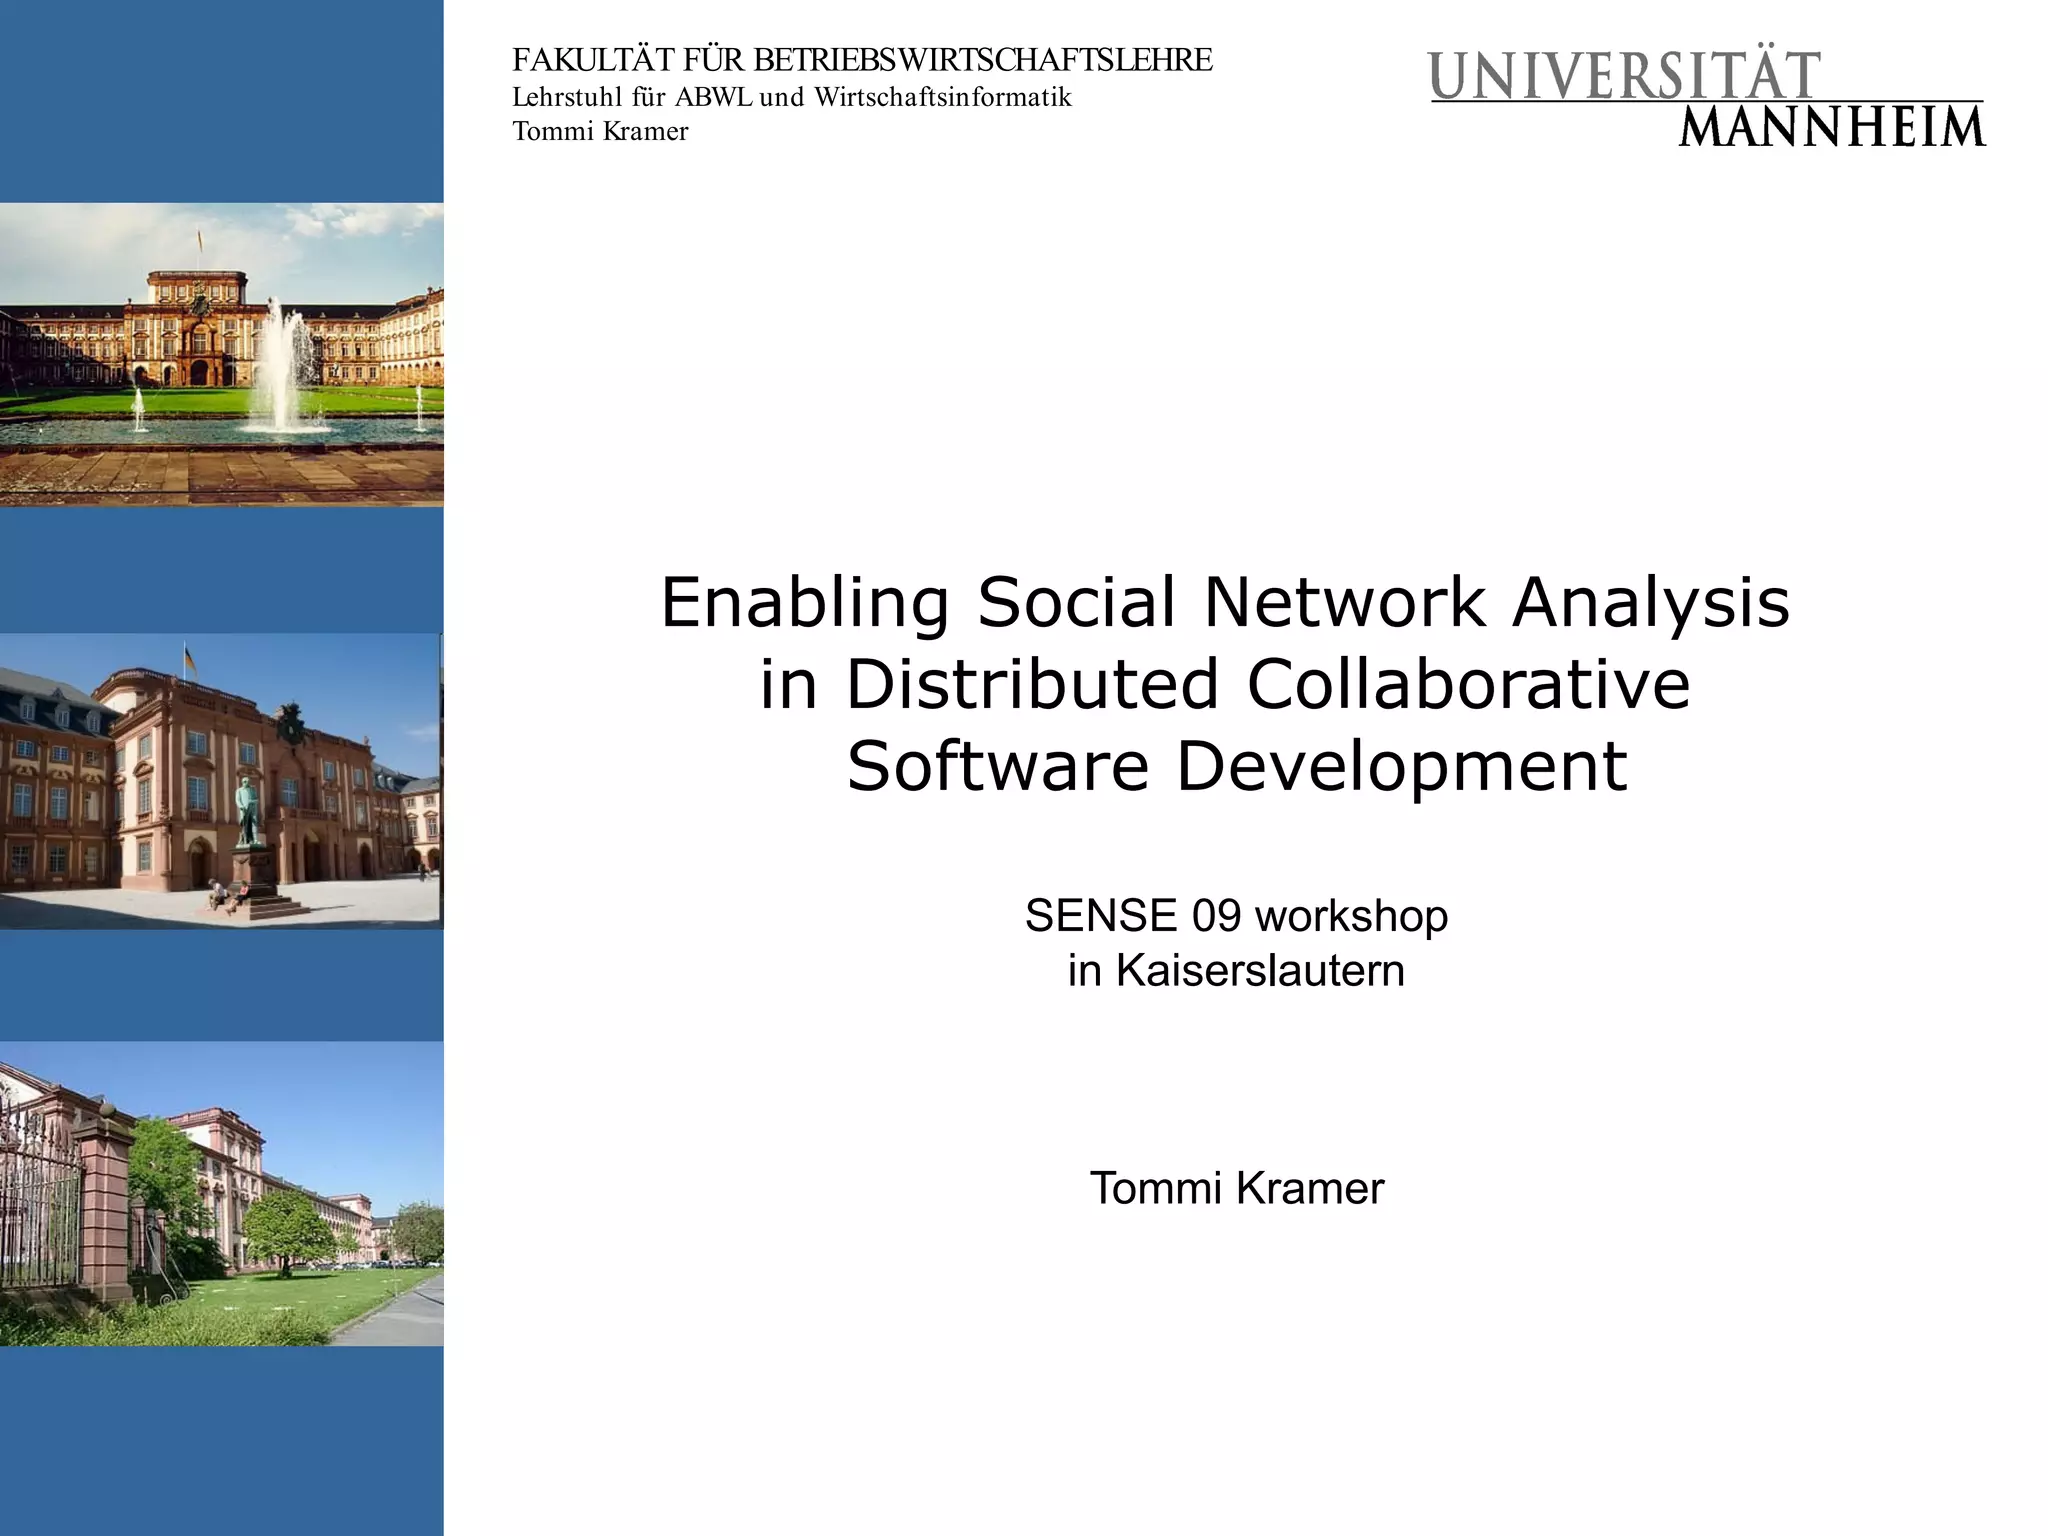Click the author name Tommi Kramer in the slide body
Viewport: 2048px width, 1536px height.
1236,1188
